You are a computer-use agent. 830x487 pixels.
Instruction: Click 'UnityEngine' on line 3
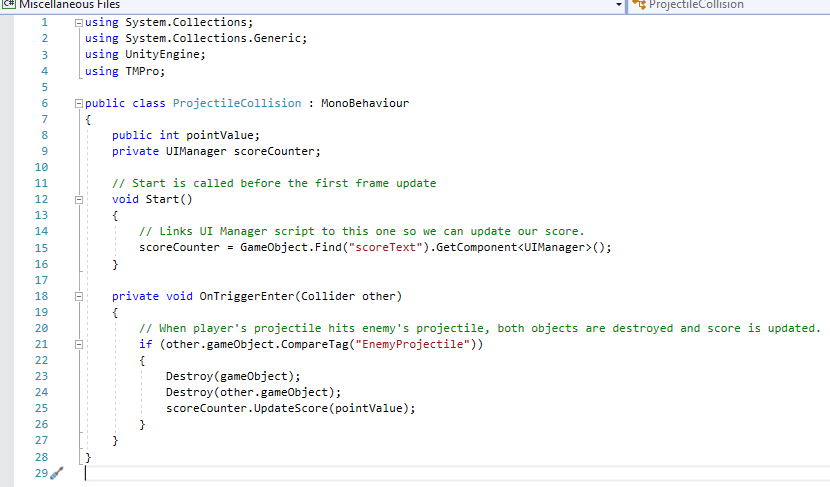tap(162, 54)
